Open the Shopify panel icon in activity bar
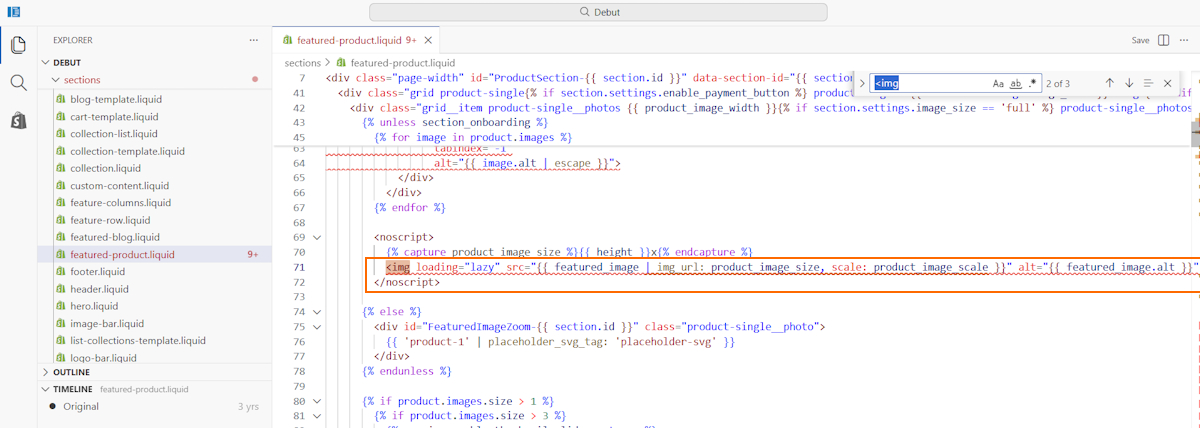Image resolution: width=1200 pixels, height=428 pixels. pos(18,120)
